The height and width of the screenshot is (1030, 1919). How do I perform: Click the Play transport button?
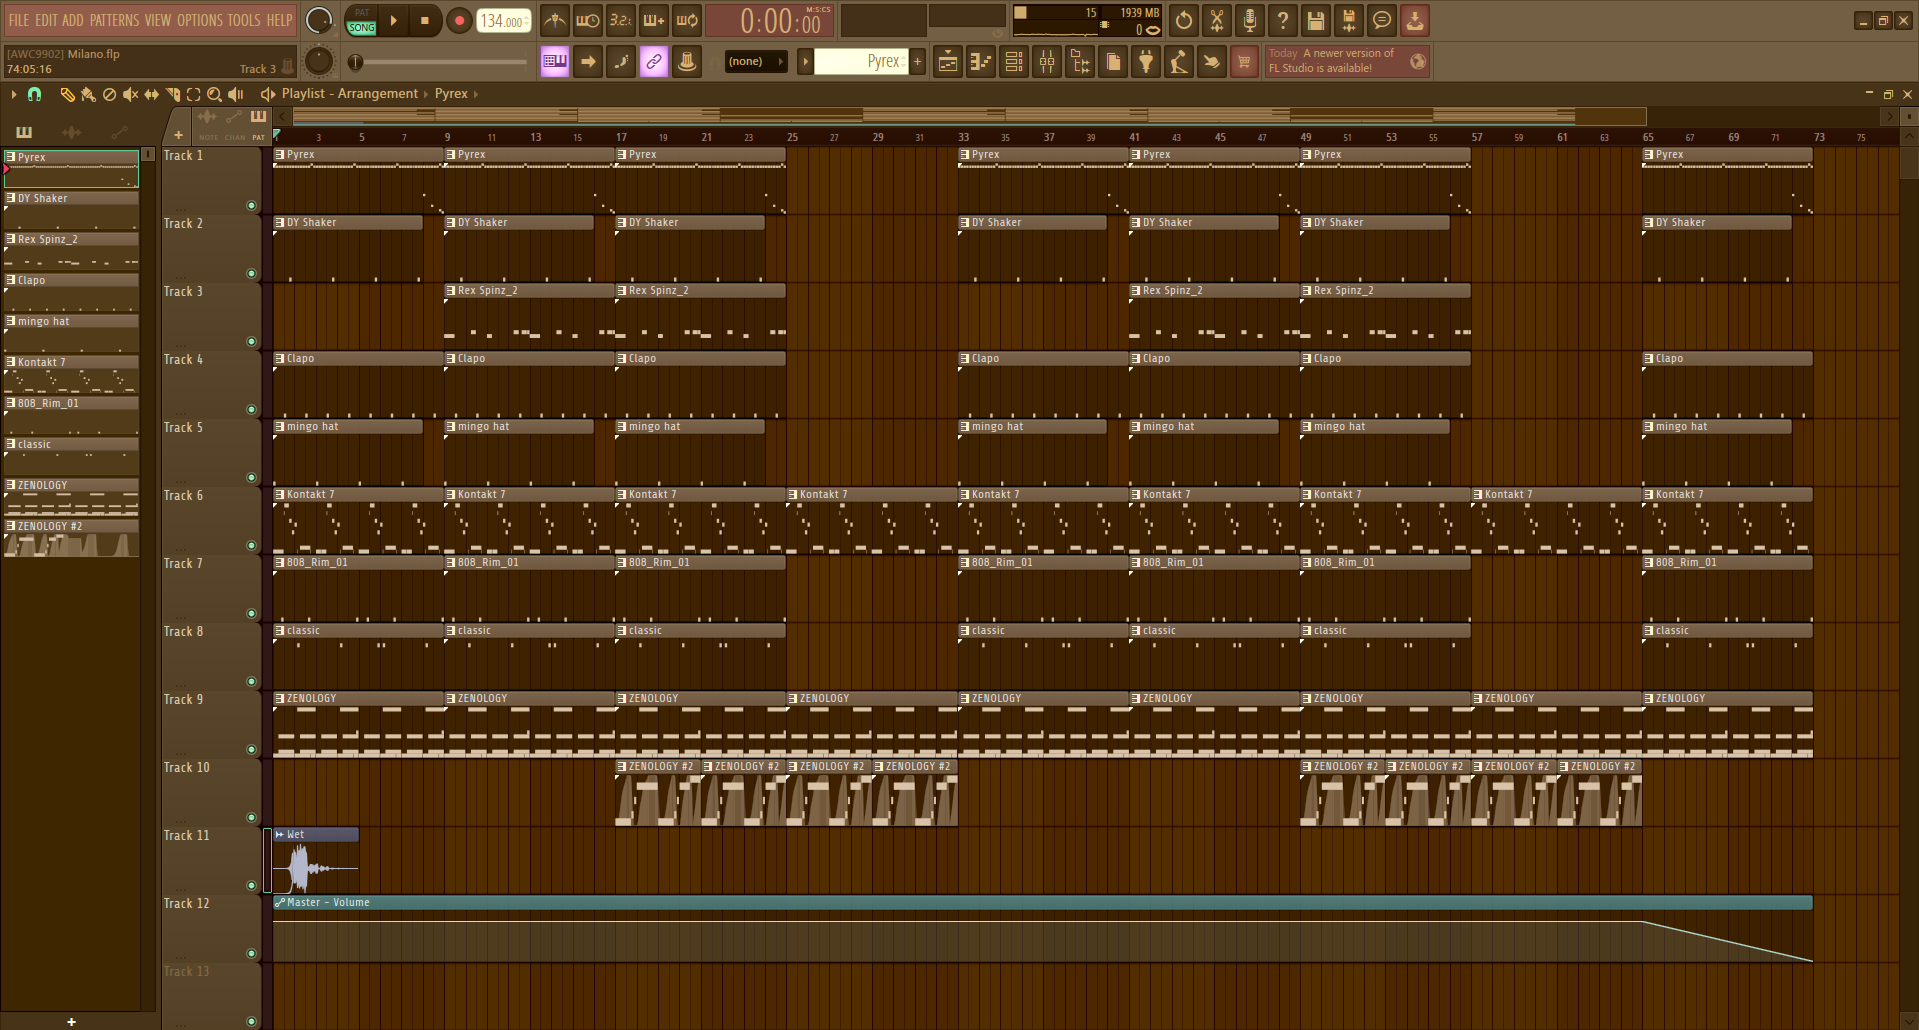(x=393, y=20)
